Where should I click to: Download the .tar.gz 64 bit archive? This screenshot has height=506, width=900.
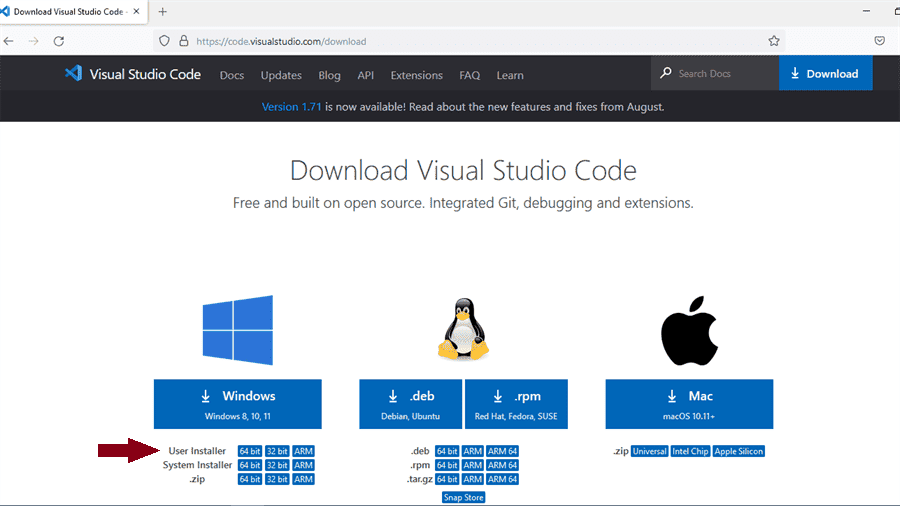click(x=447, y=479)
